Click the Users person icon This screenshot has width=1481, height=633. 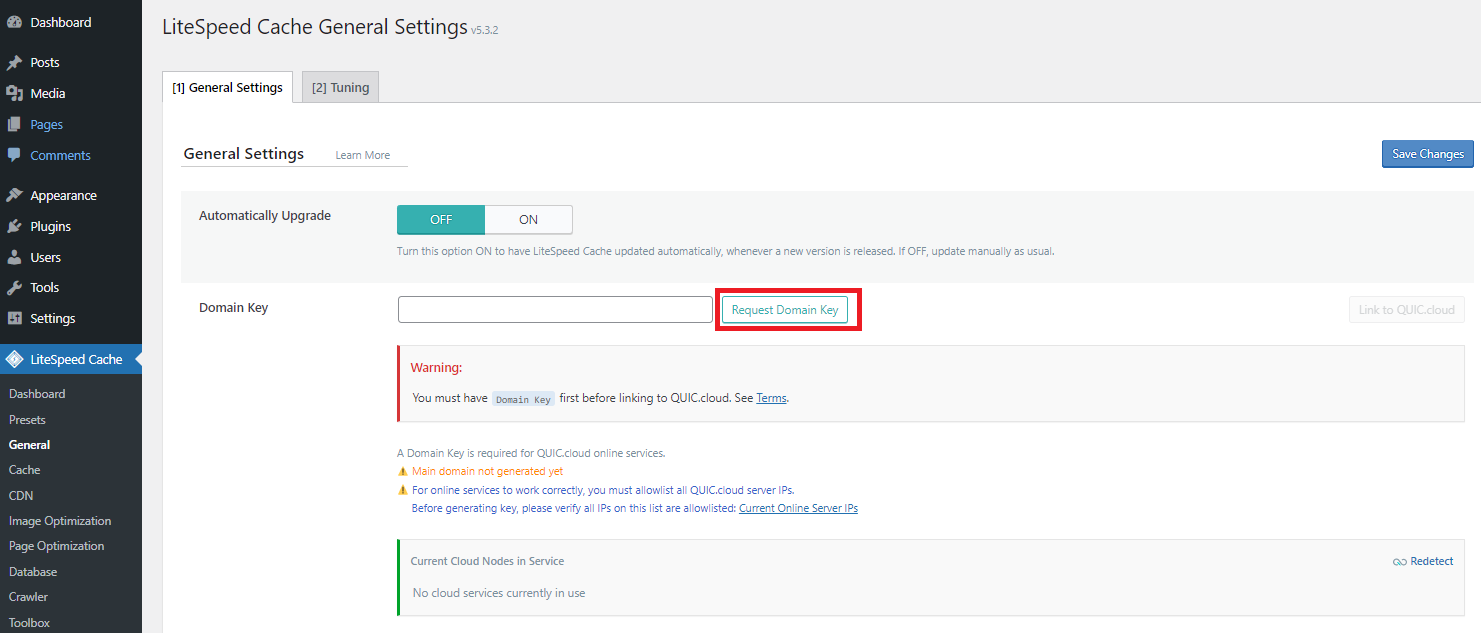14,257
